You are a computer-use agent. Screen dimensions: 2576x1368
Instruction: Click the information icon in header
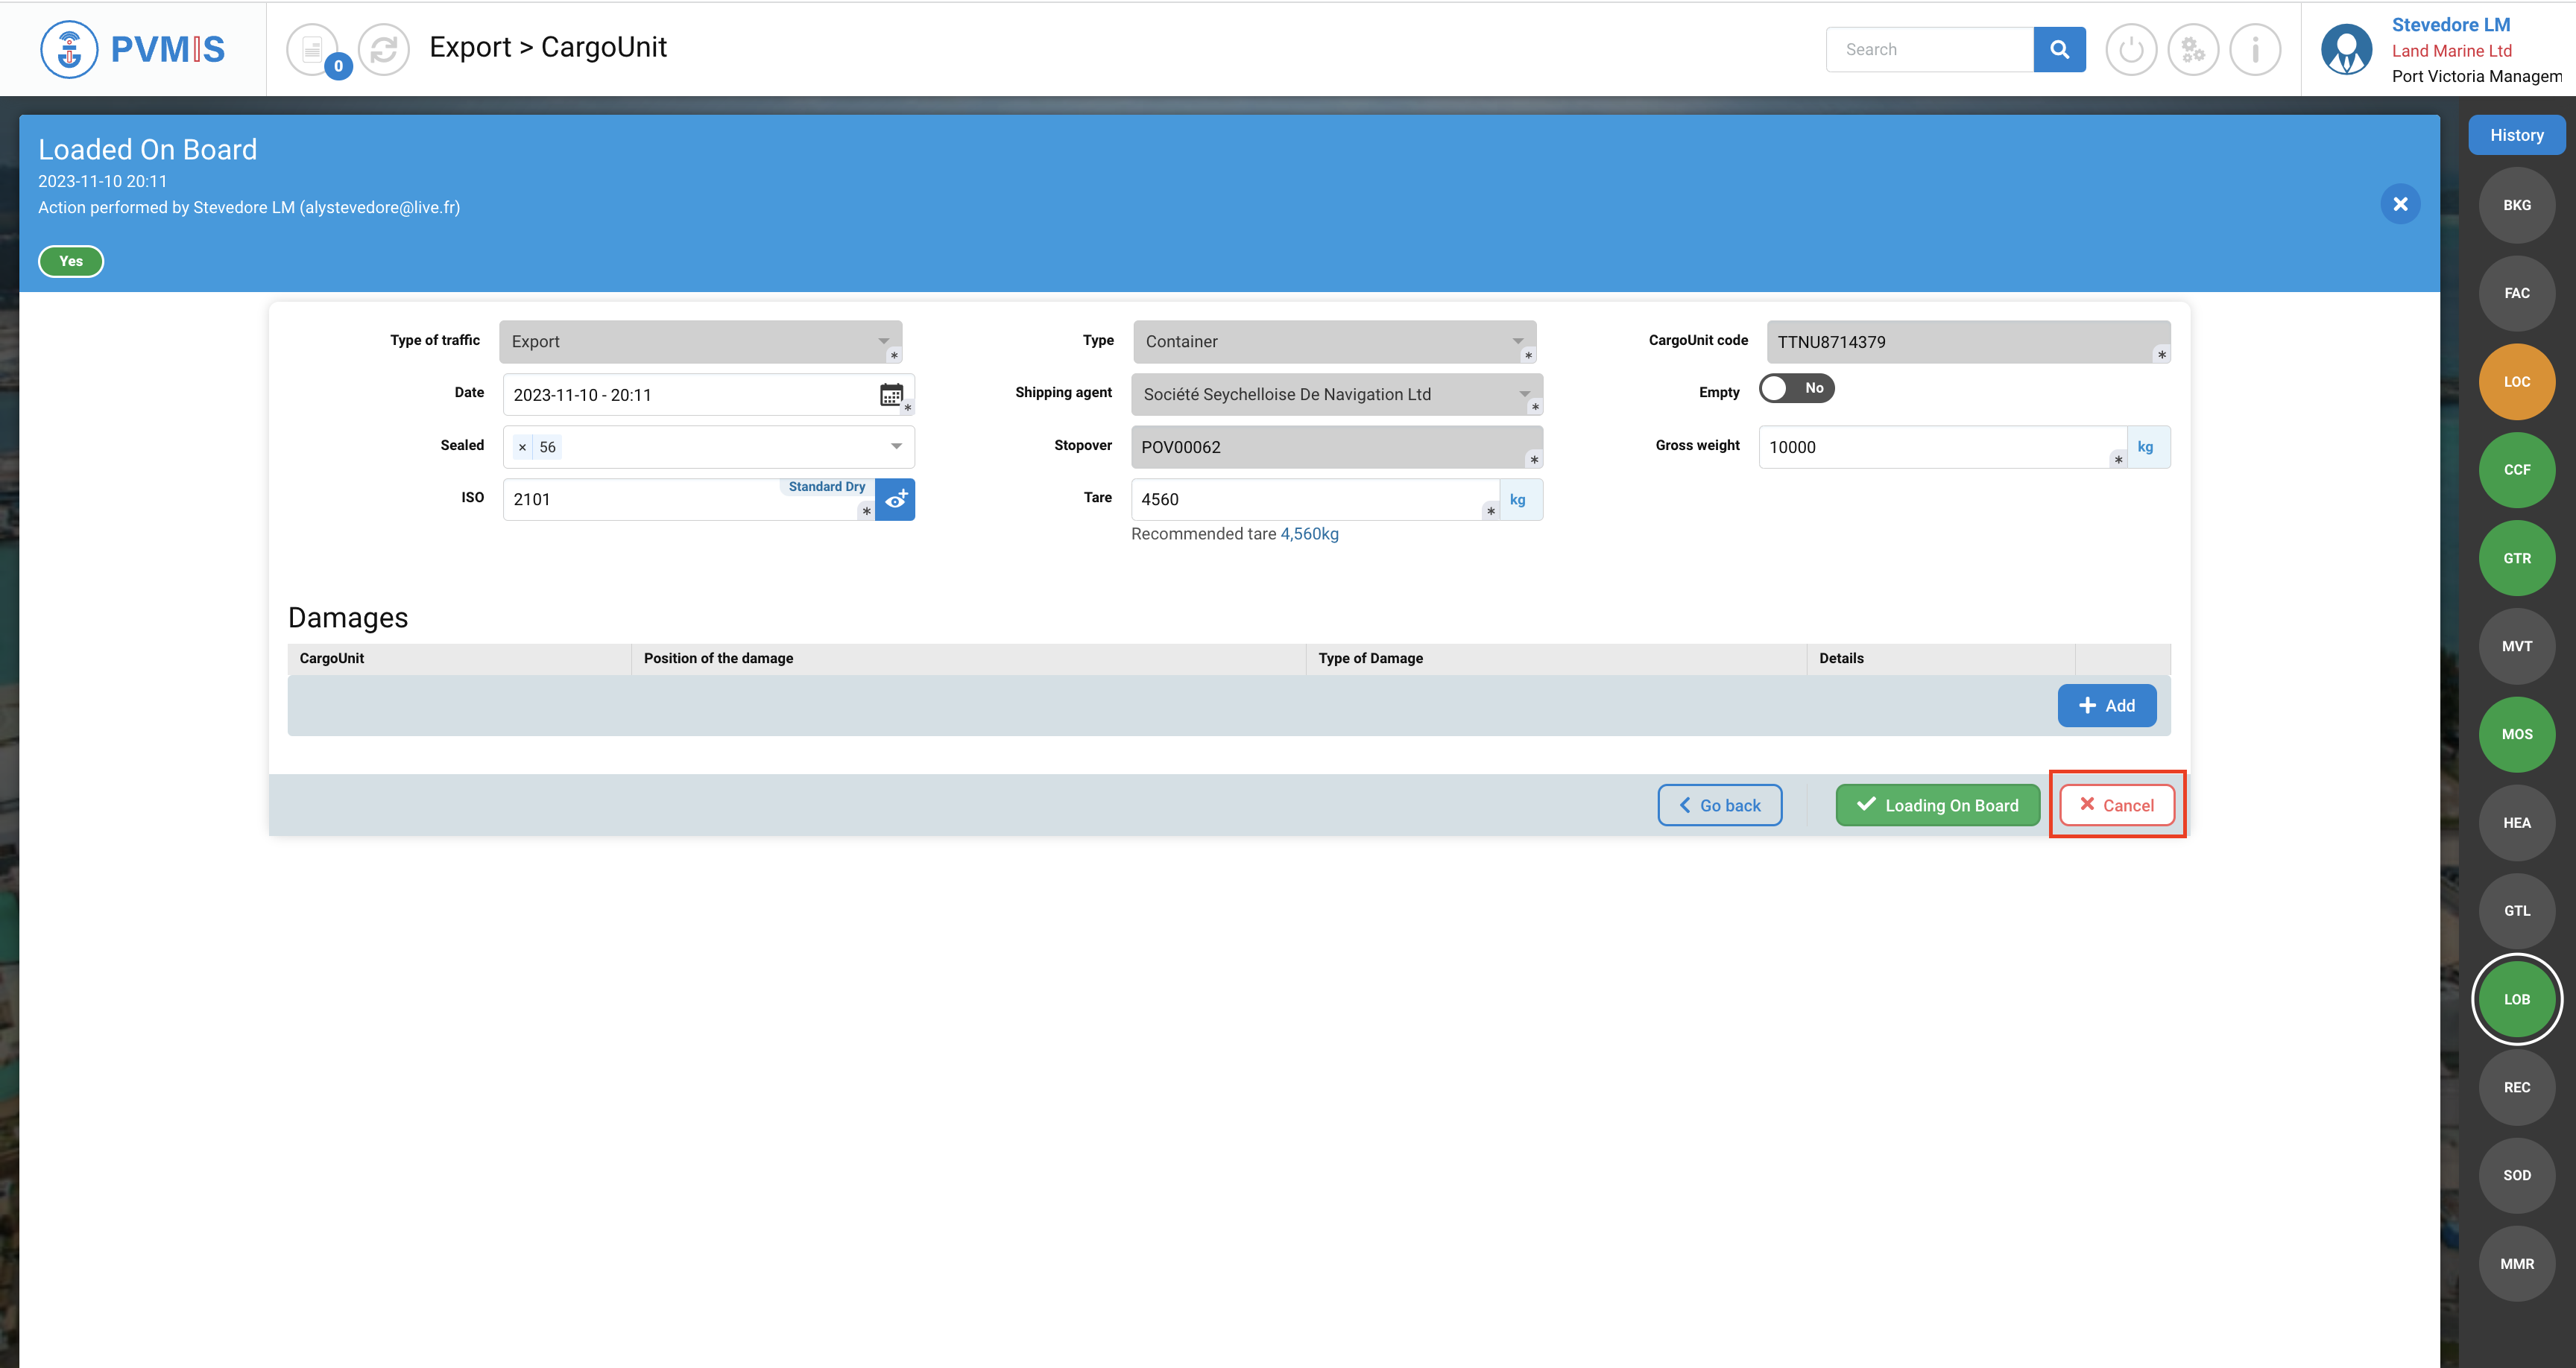[x=2255, y=49]
